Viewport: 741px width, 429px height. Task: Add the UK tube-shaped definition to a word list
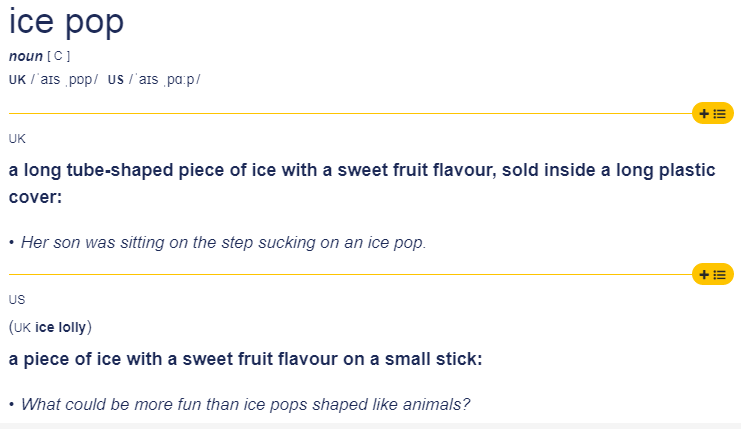(x=713, y=113)
